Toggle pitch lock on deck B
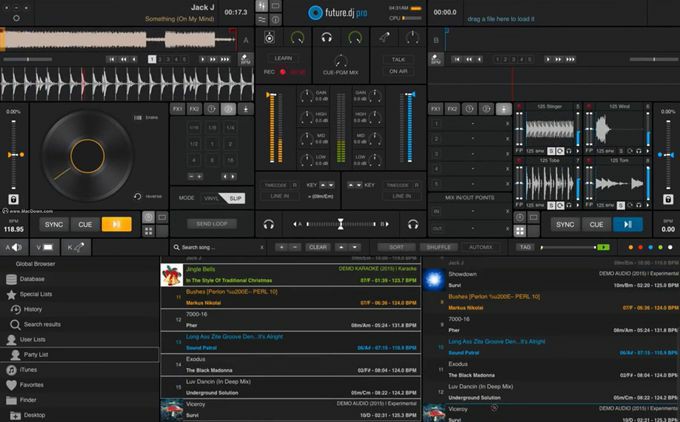680x422 pixels. (x=668, y=200)
